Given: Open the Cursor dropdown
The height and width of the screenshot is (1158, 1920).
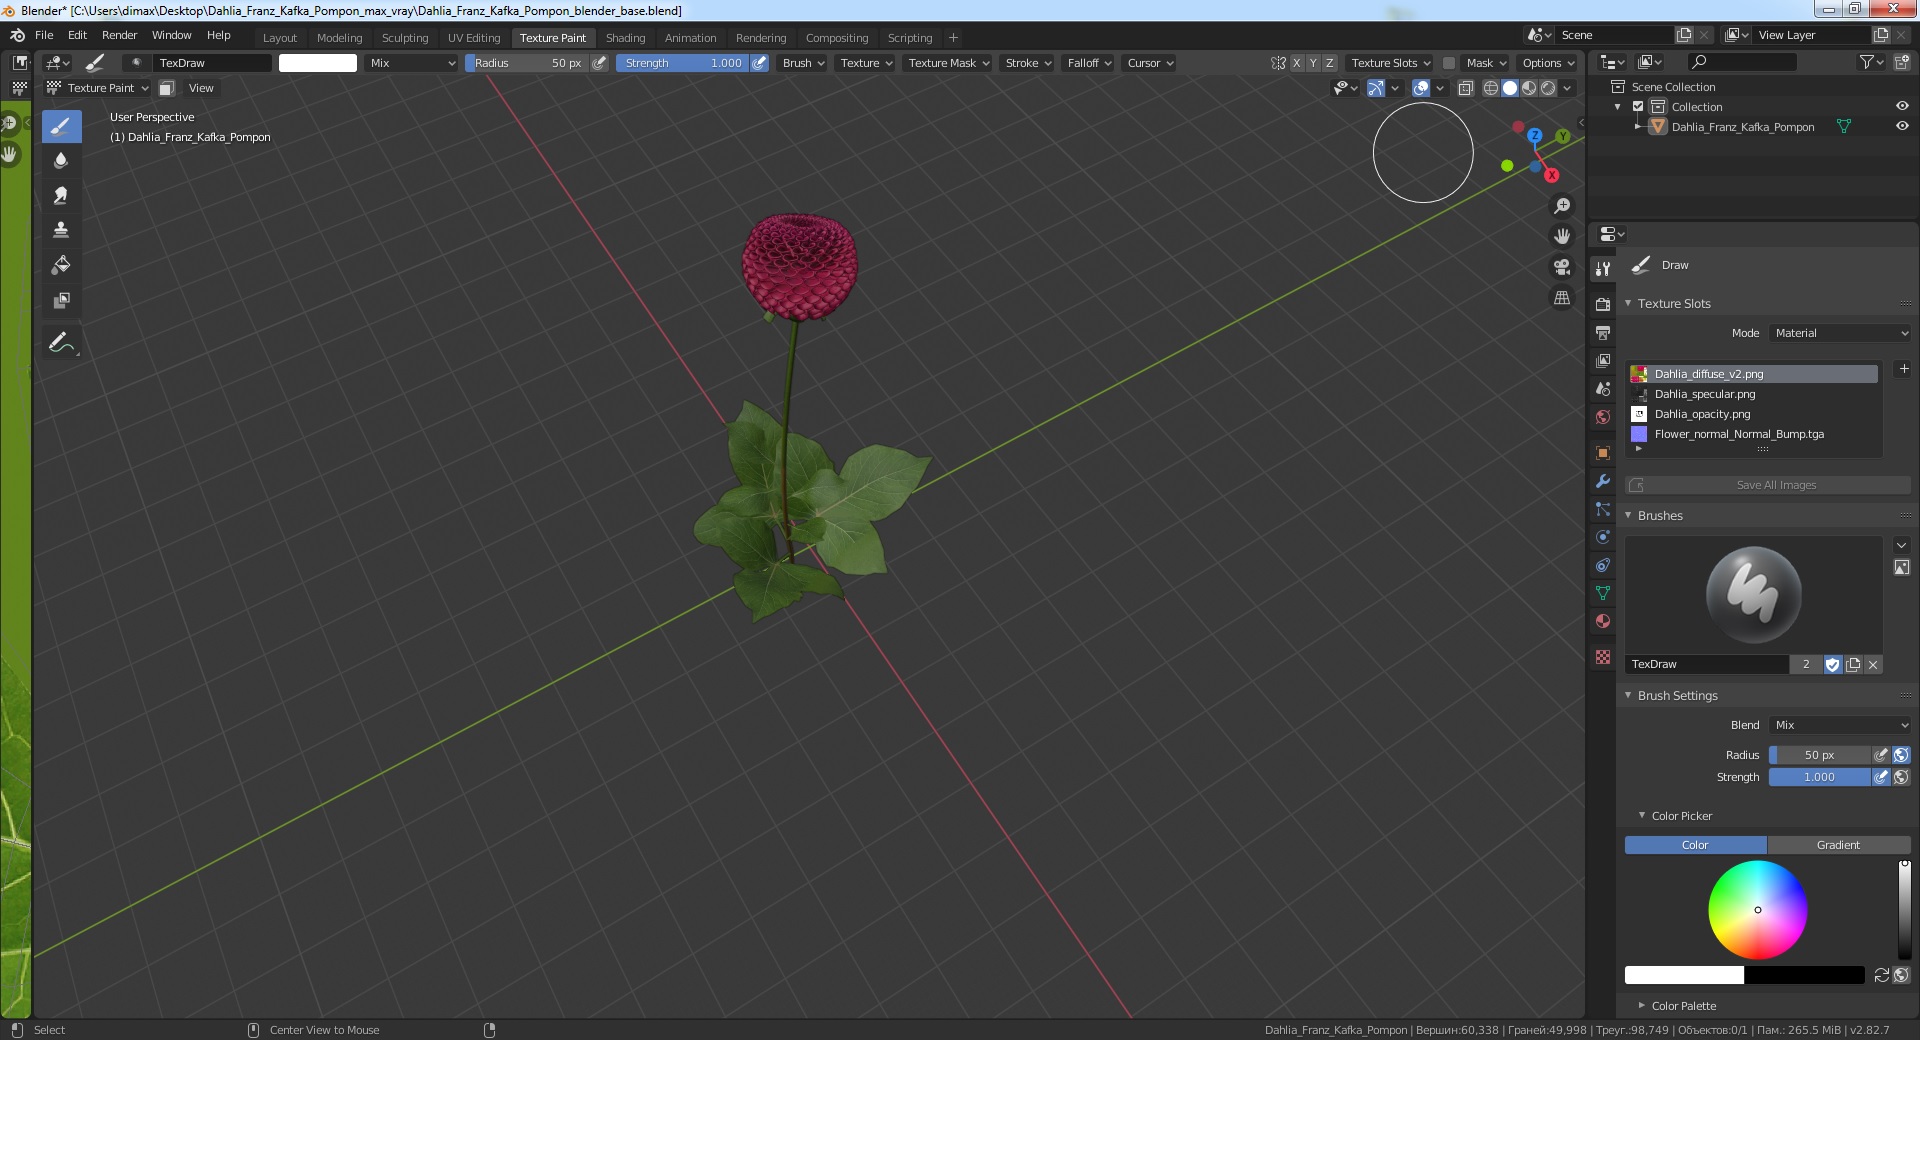Looking at the screenshot, I should 1150,63.
